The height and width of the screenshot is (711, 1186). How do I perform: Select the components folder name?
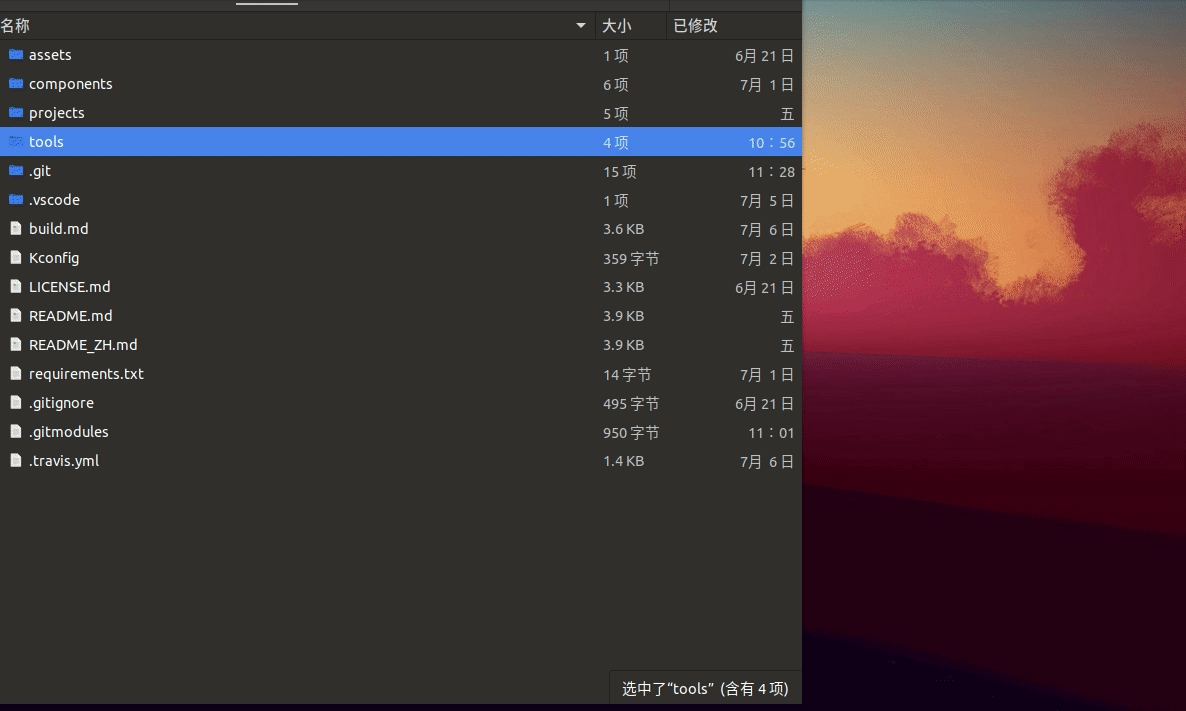pos(70,84)
